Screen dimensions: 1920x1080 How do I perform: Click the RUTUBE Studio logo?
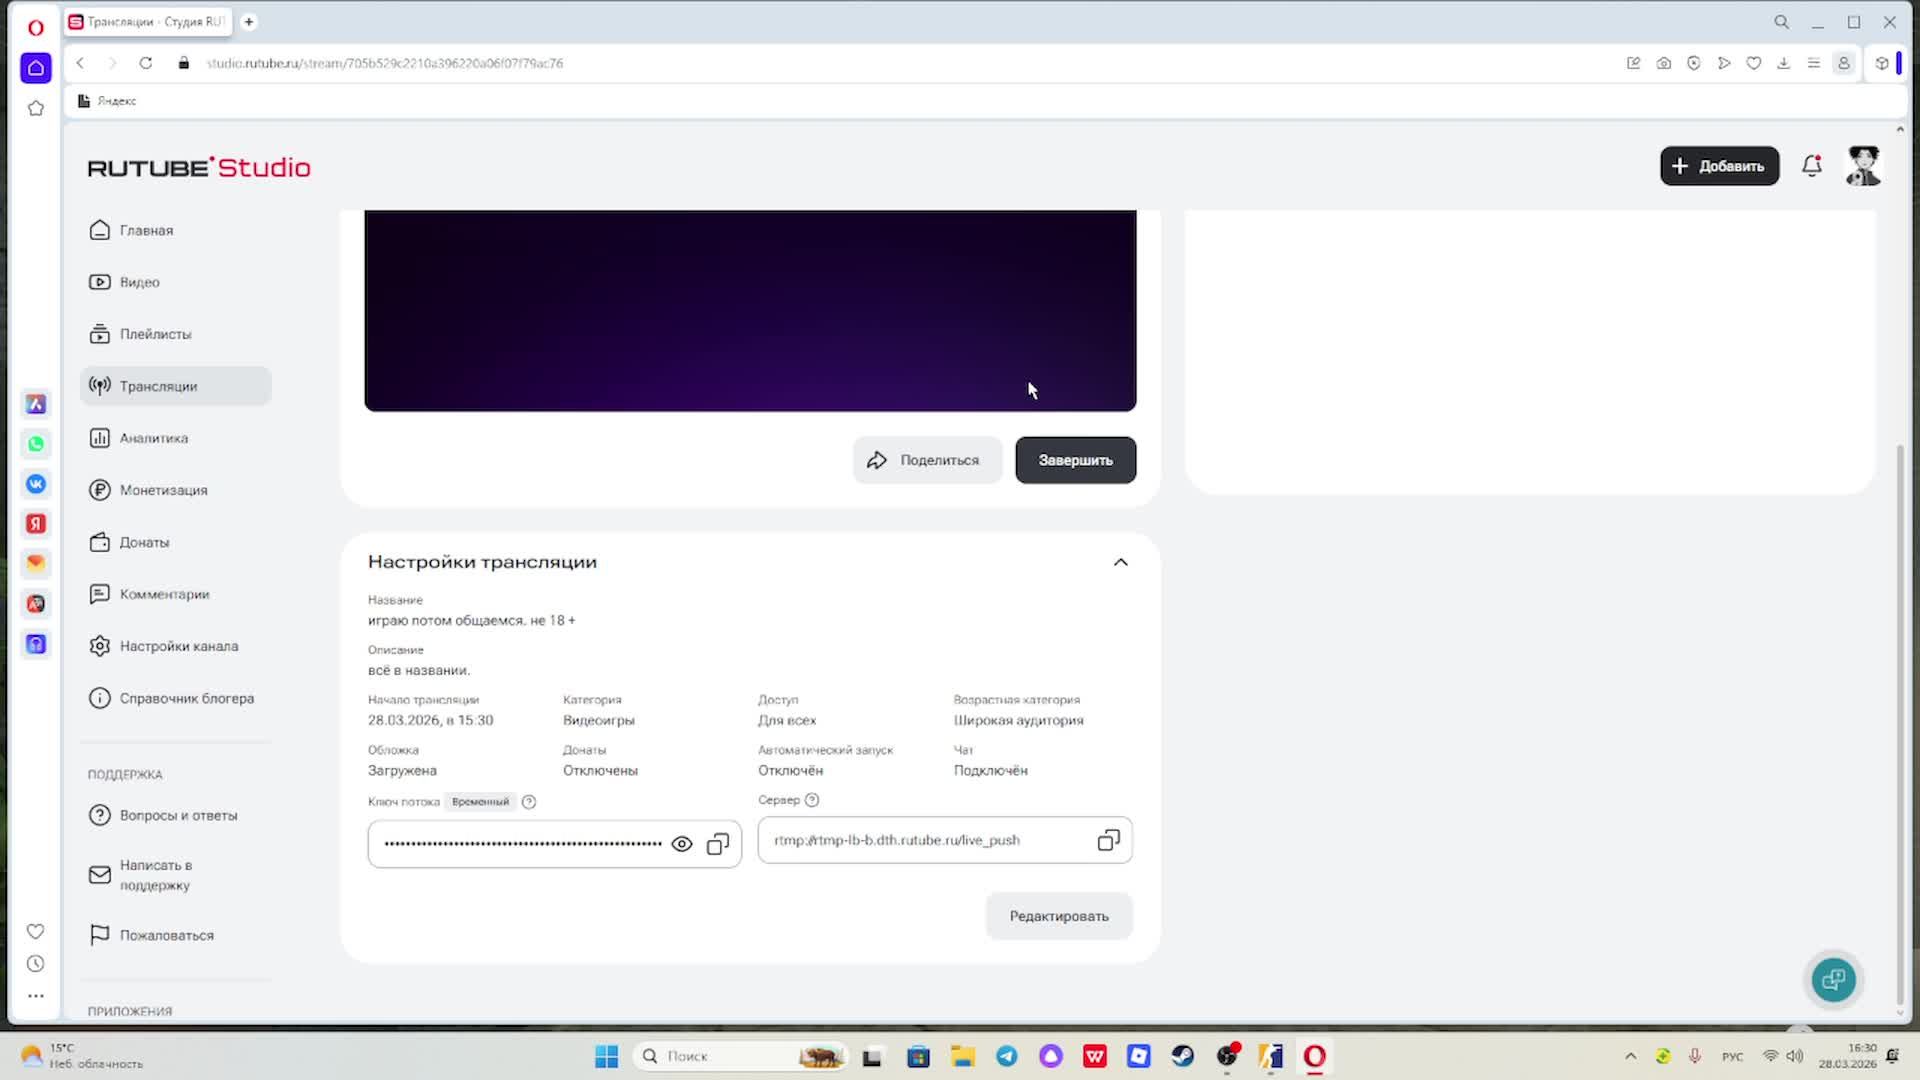199,167
